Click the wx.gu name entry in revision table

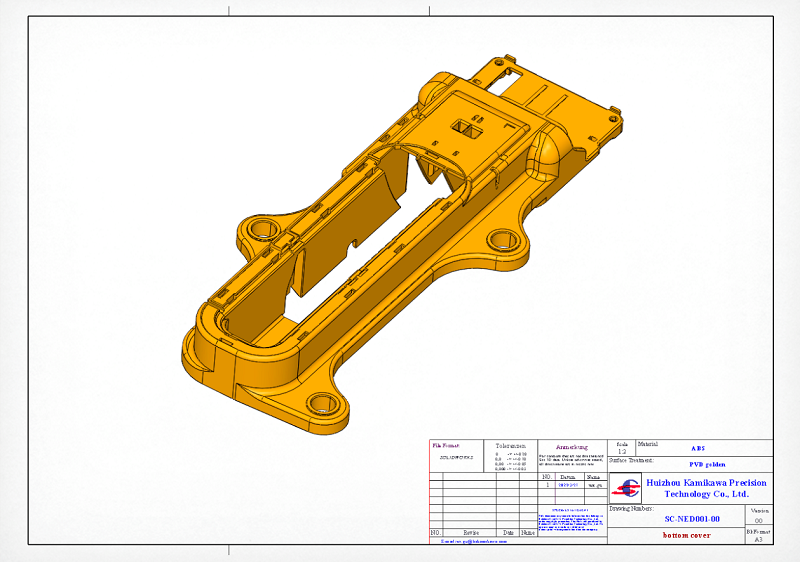[593, 485]
